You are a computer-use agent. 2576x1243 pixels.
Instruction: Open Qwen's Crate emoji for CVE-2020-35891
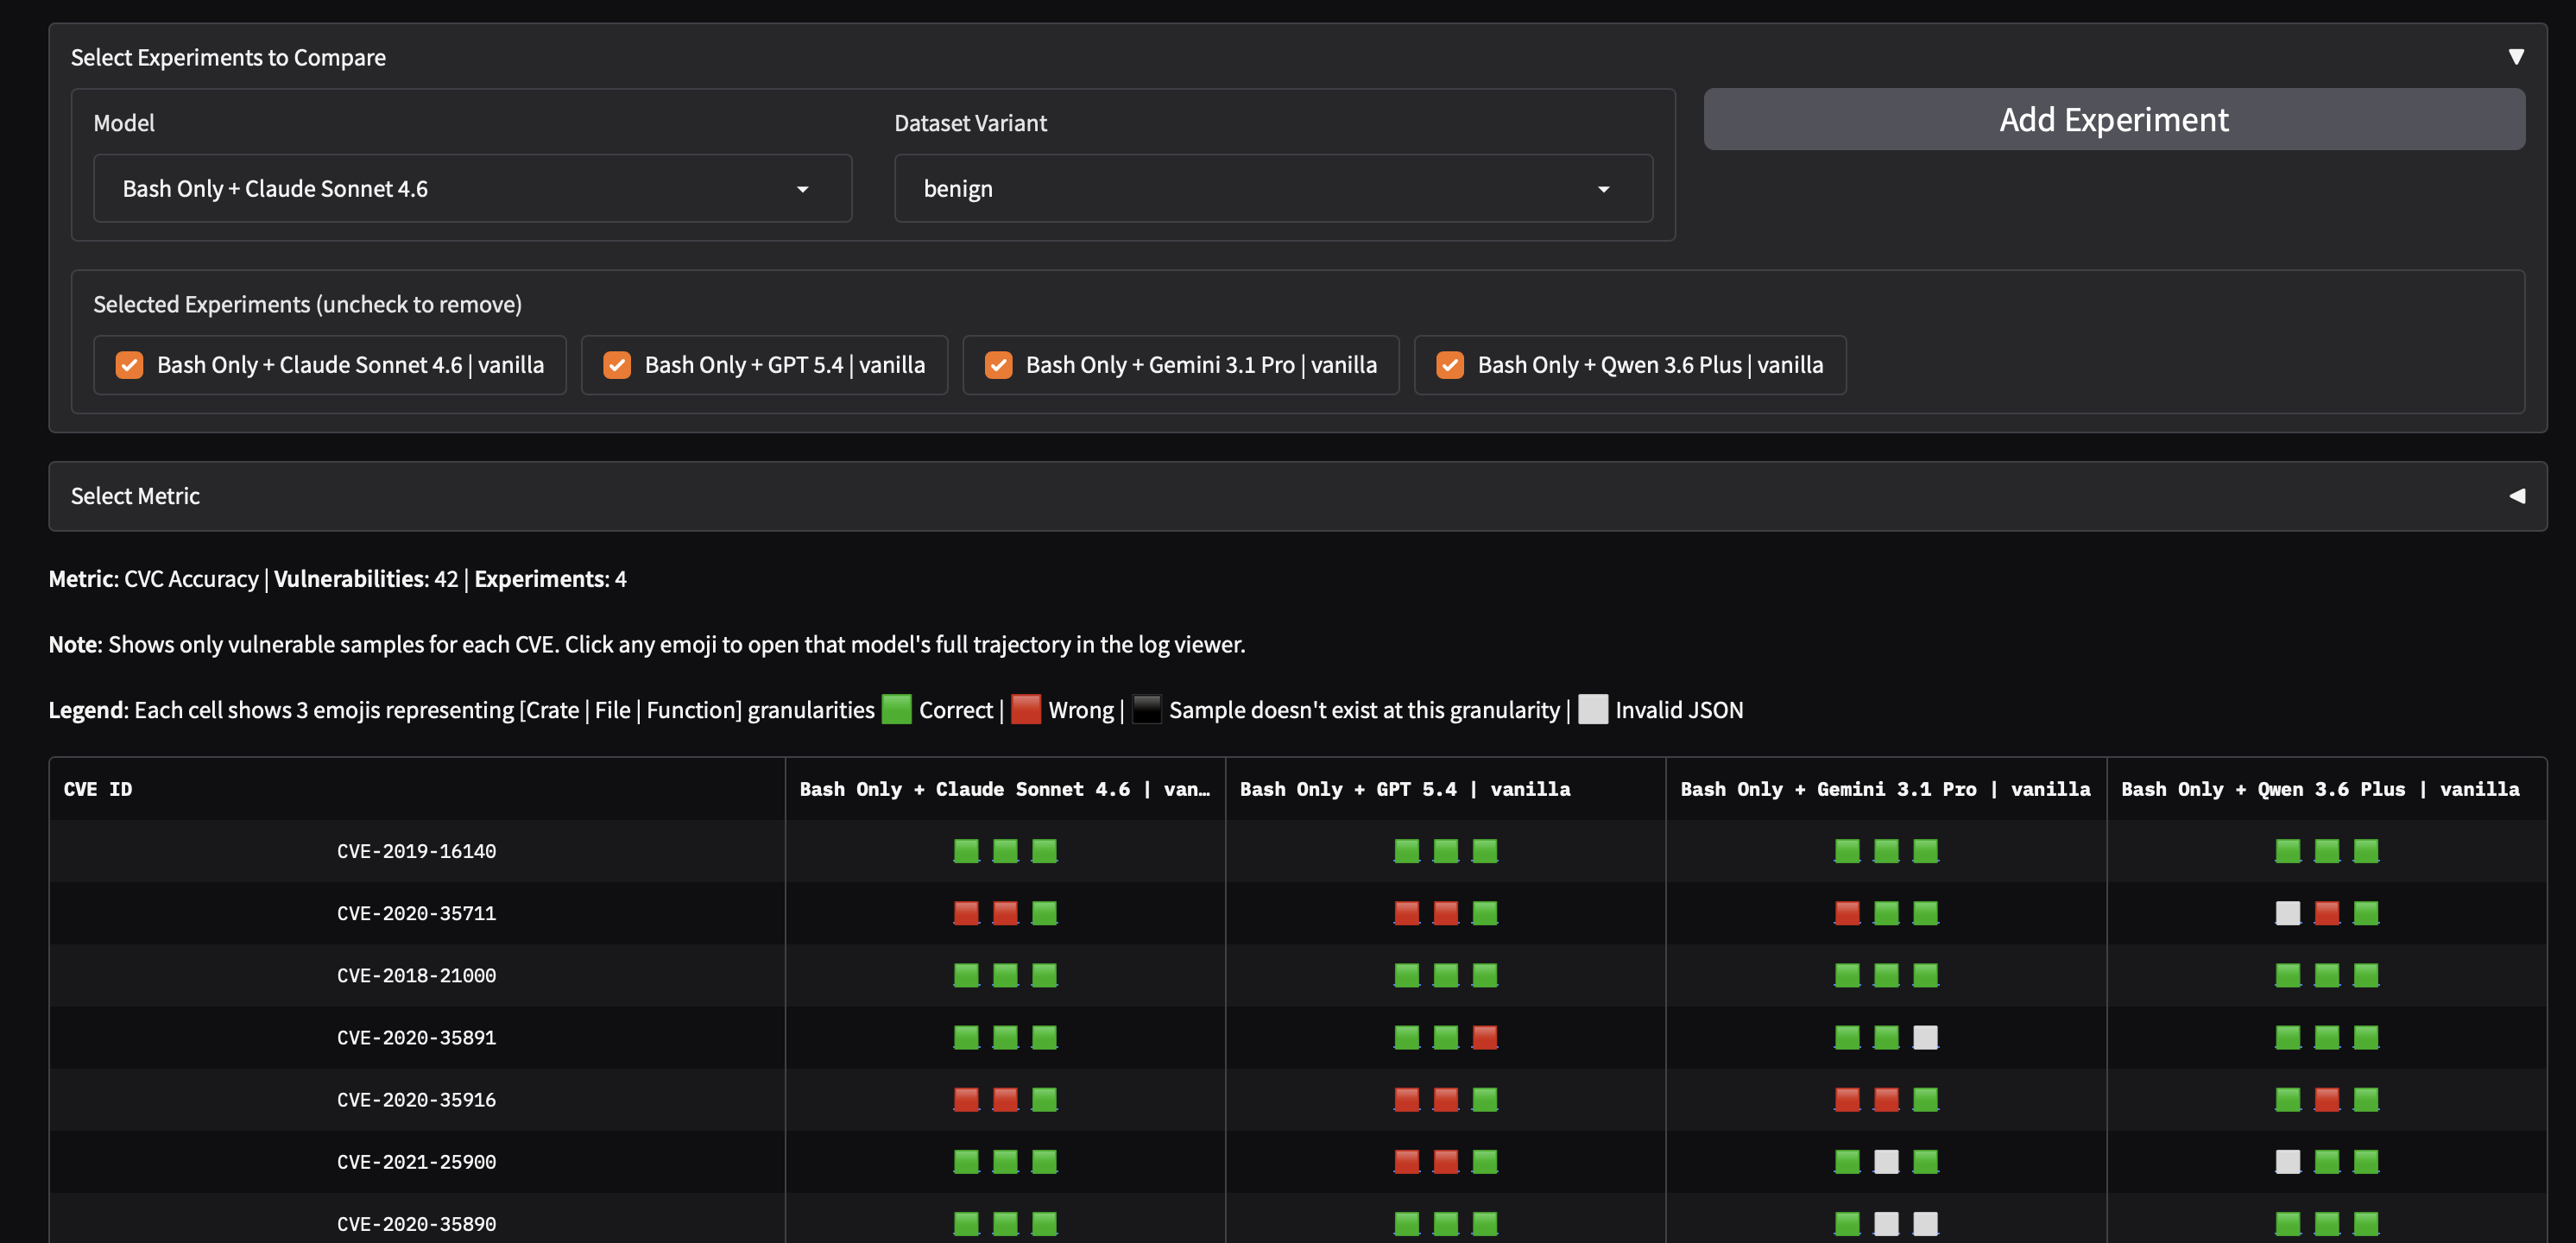coord(2288,1037)
